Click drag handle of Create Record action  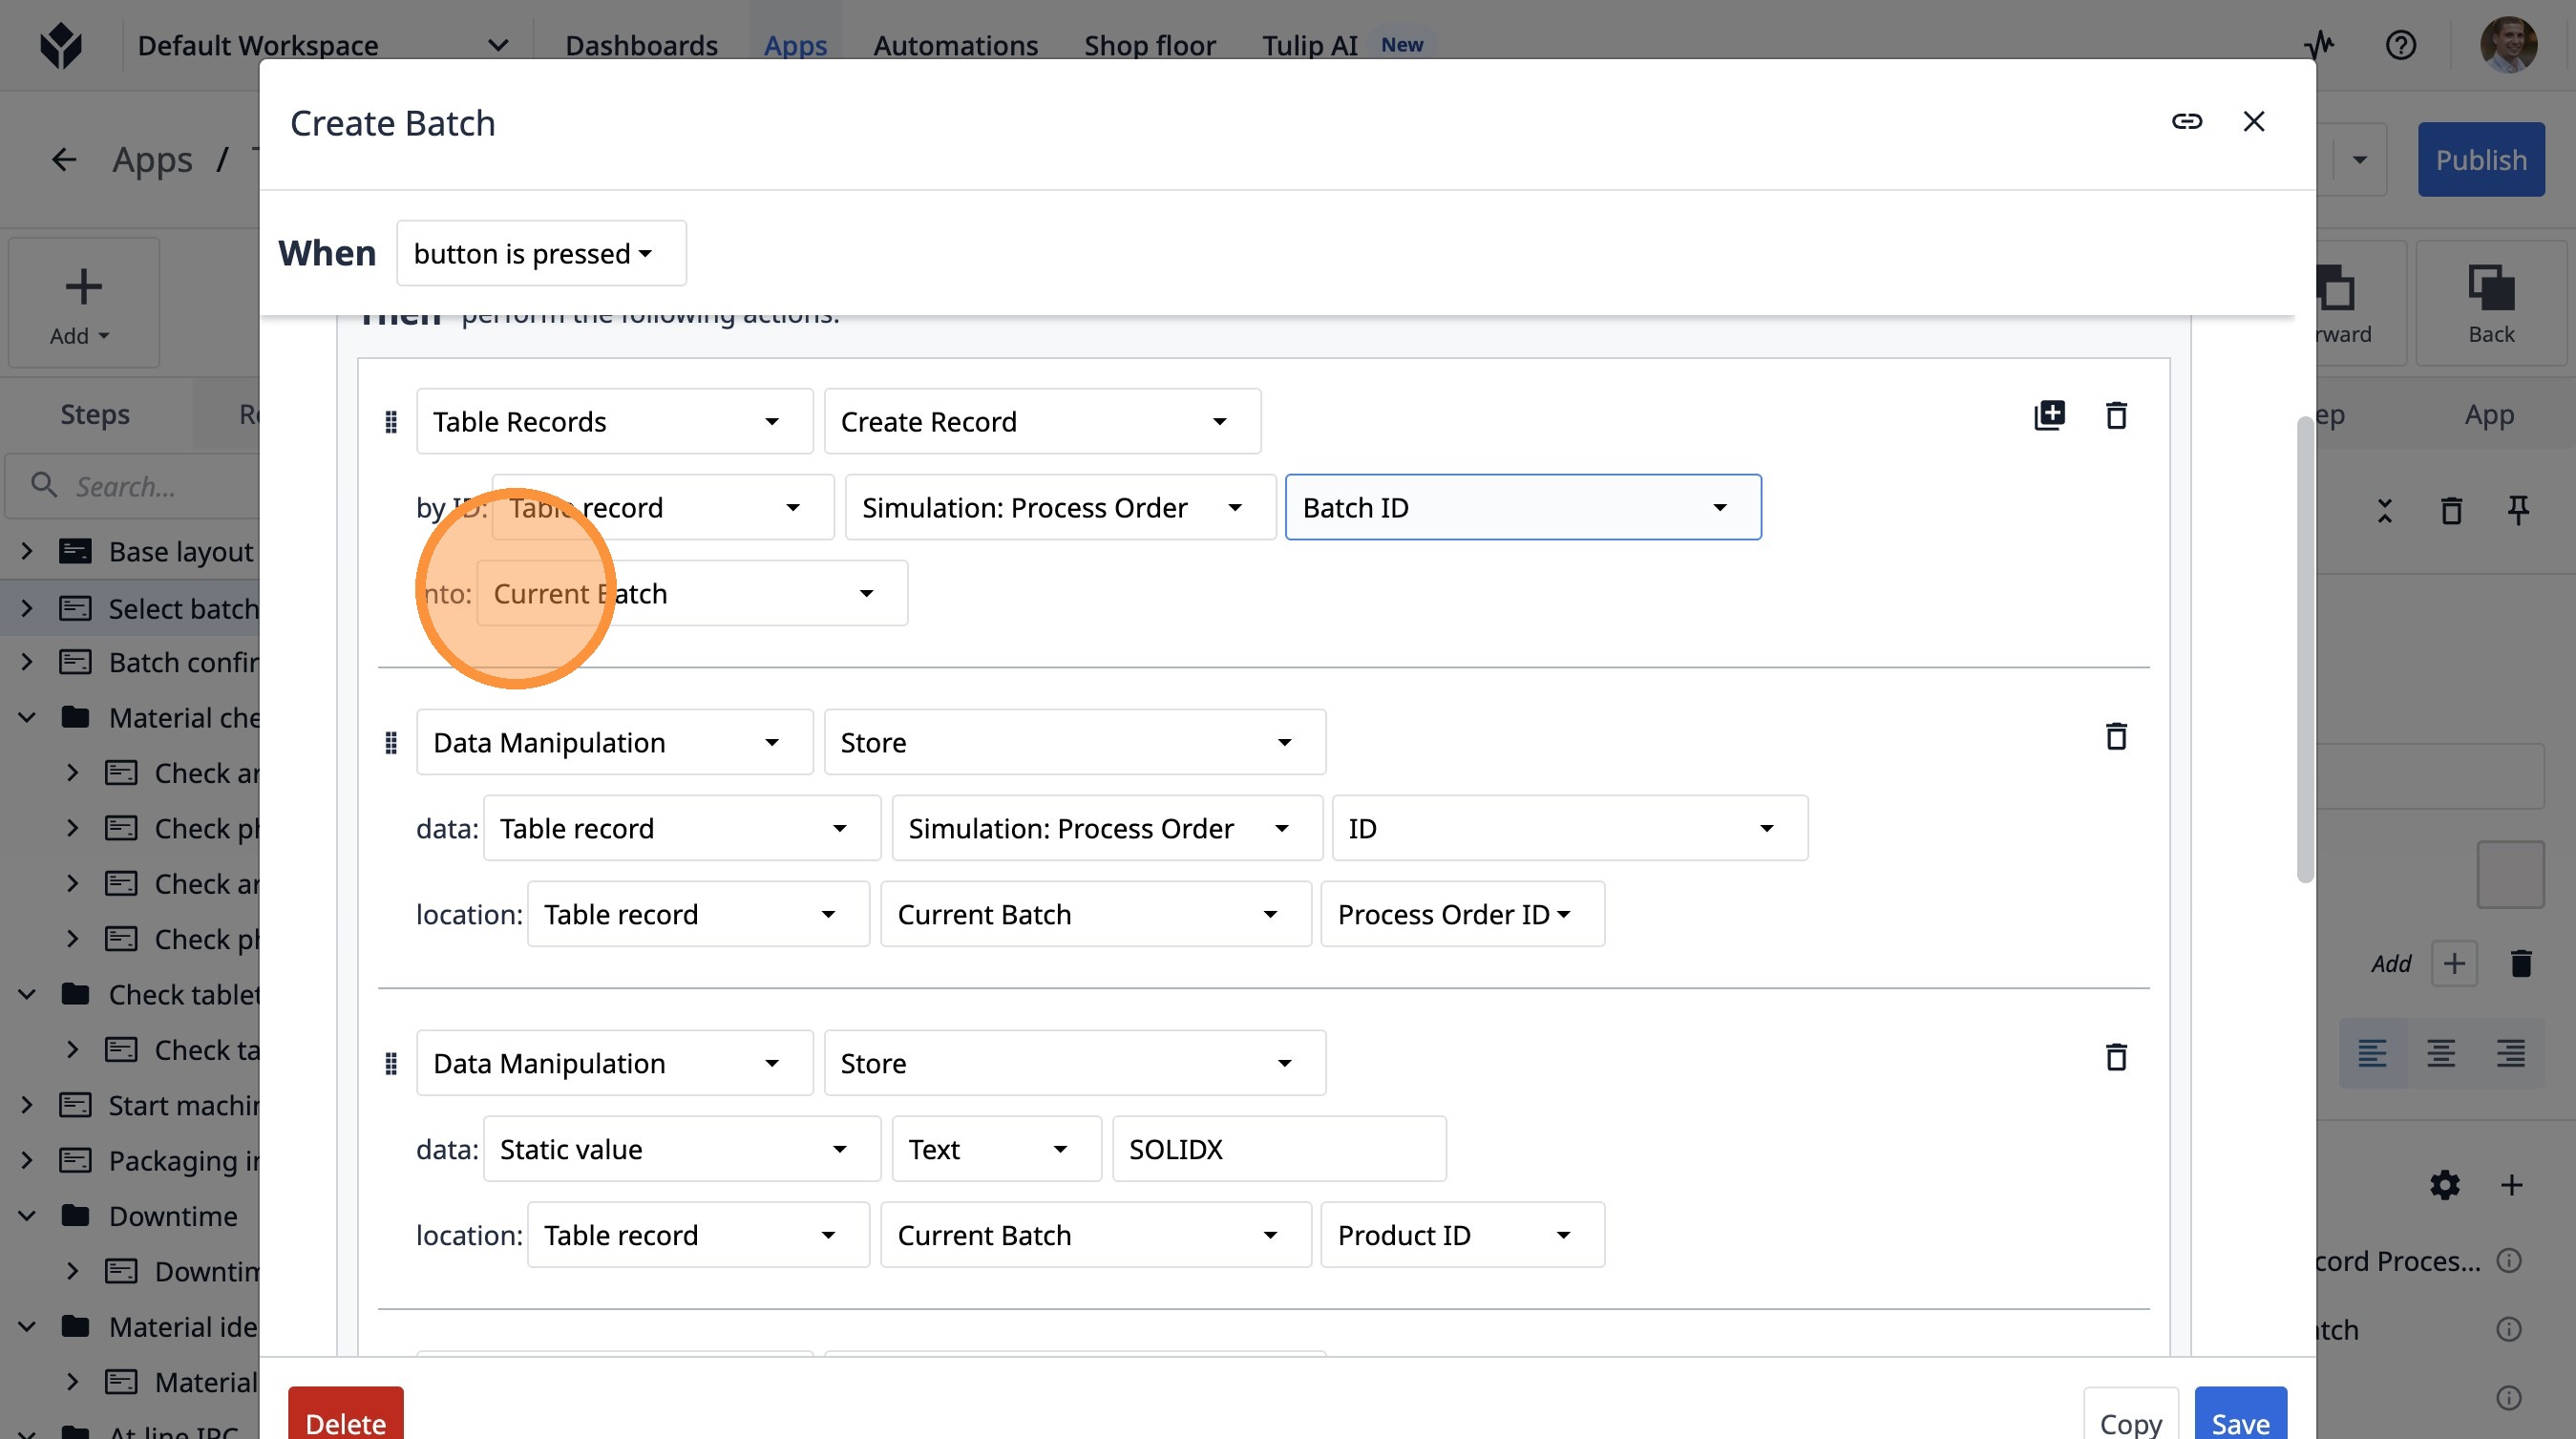point(391,422)
